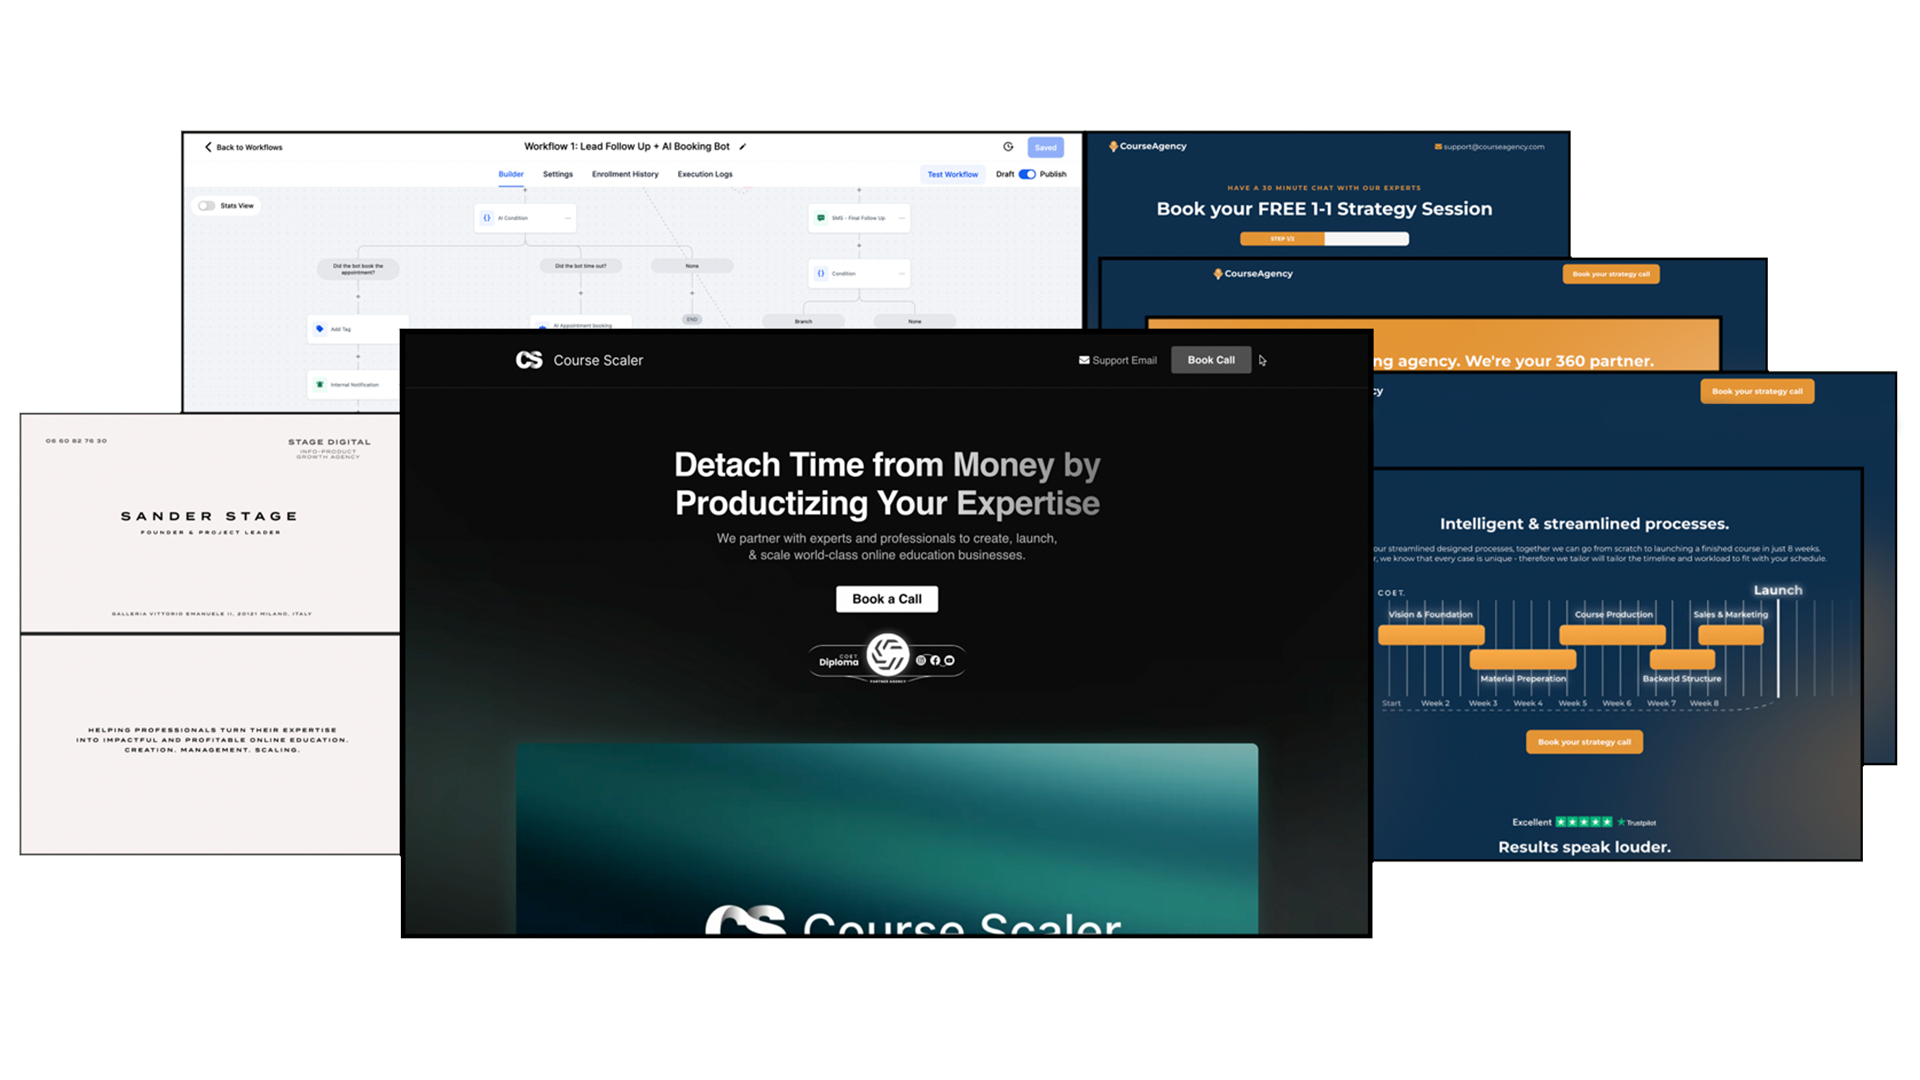The image size is (1920, 1080).
Task: Click the Add Tag node's tag icon
Action: pyautogui.click(x=320, y=329)
